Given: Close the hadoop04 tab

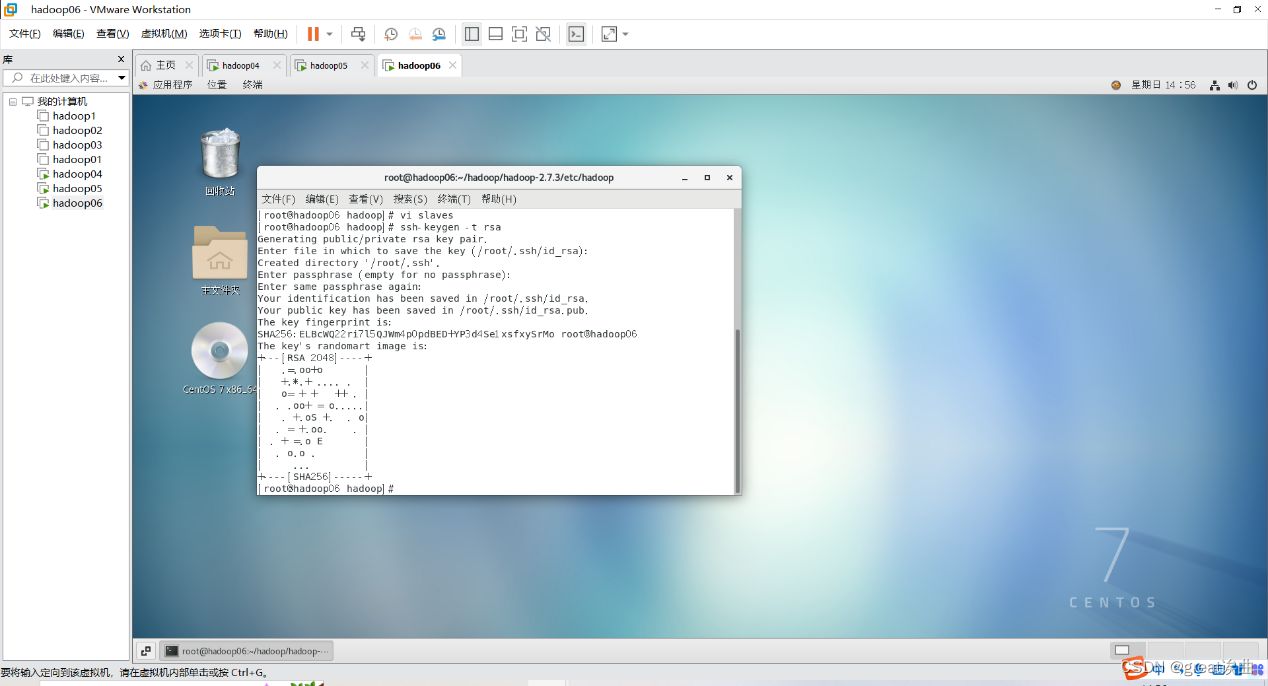Looking at the screenshot, I should (x=276, y=65).
